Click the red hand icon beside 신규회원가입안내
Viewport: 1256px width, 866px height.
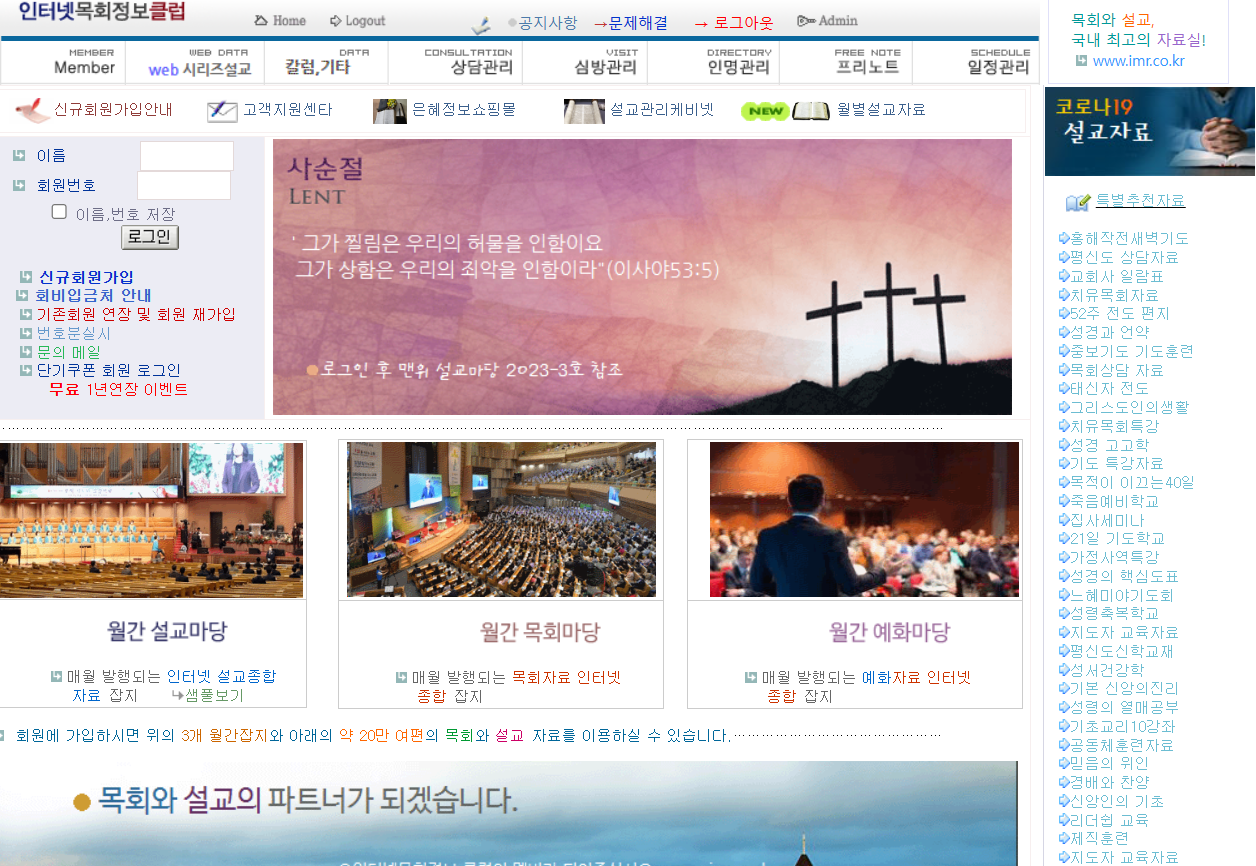[x=26, y=110]
